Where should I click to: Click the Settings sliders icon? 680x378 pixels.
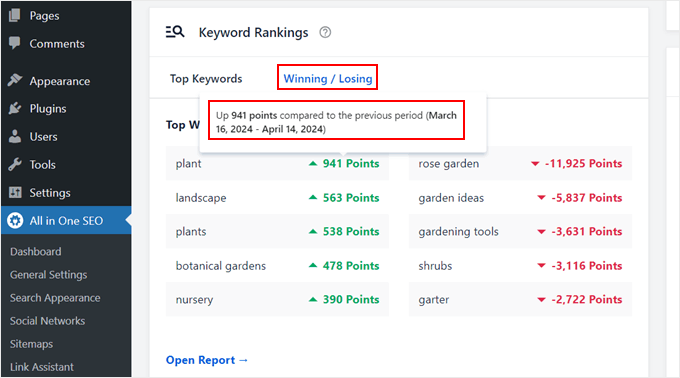15,192
